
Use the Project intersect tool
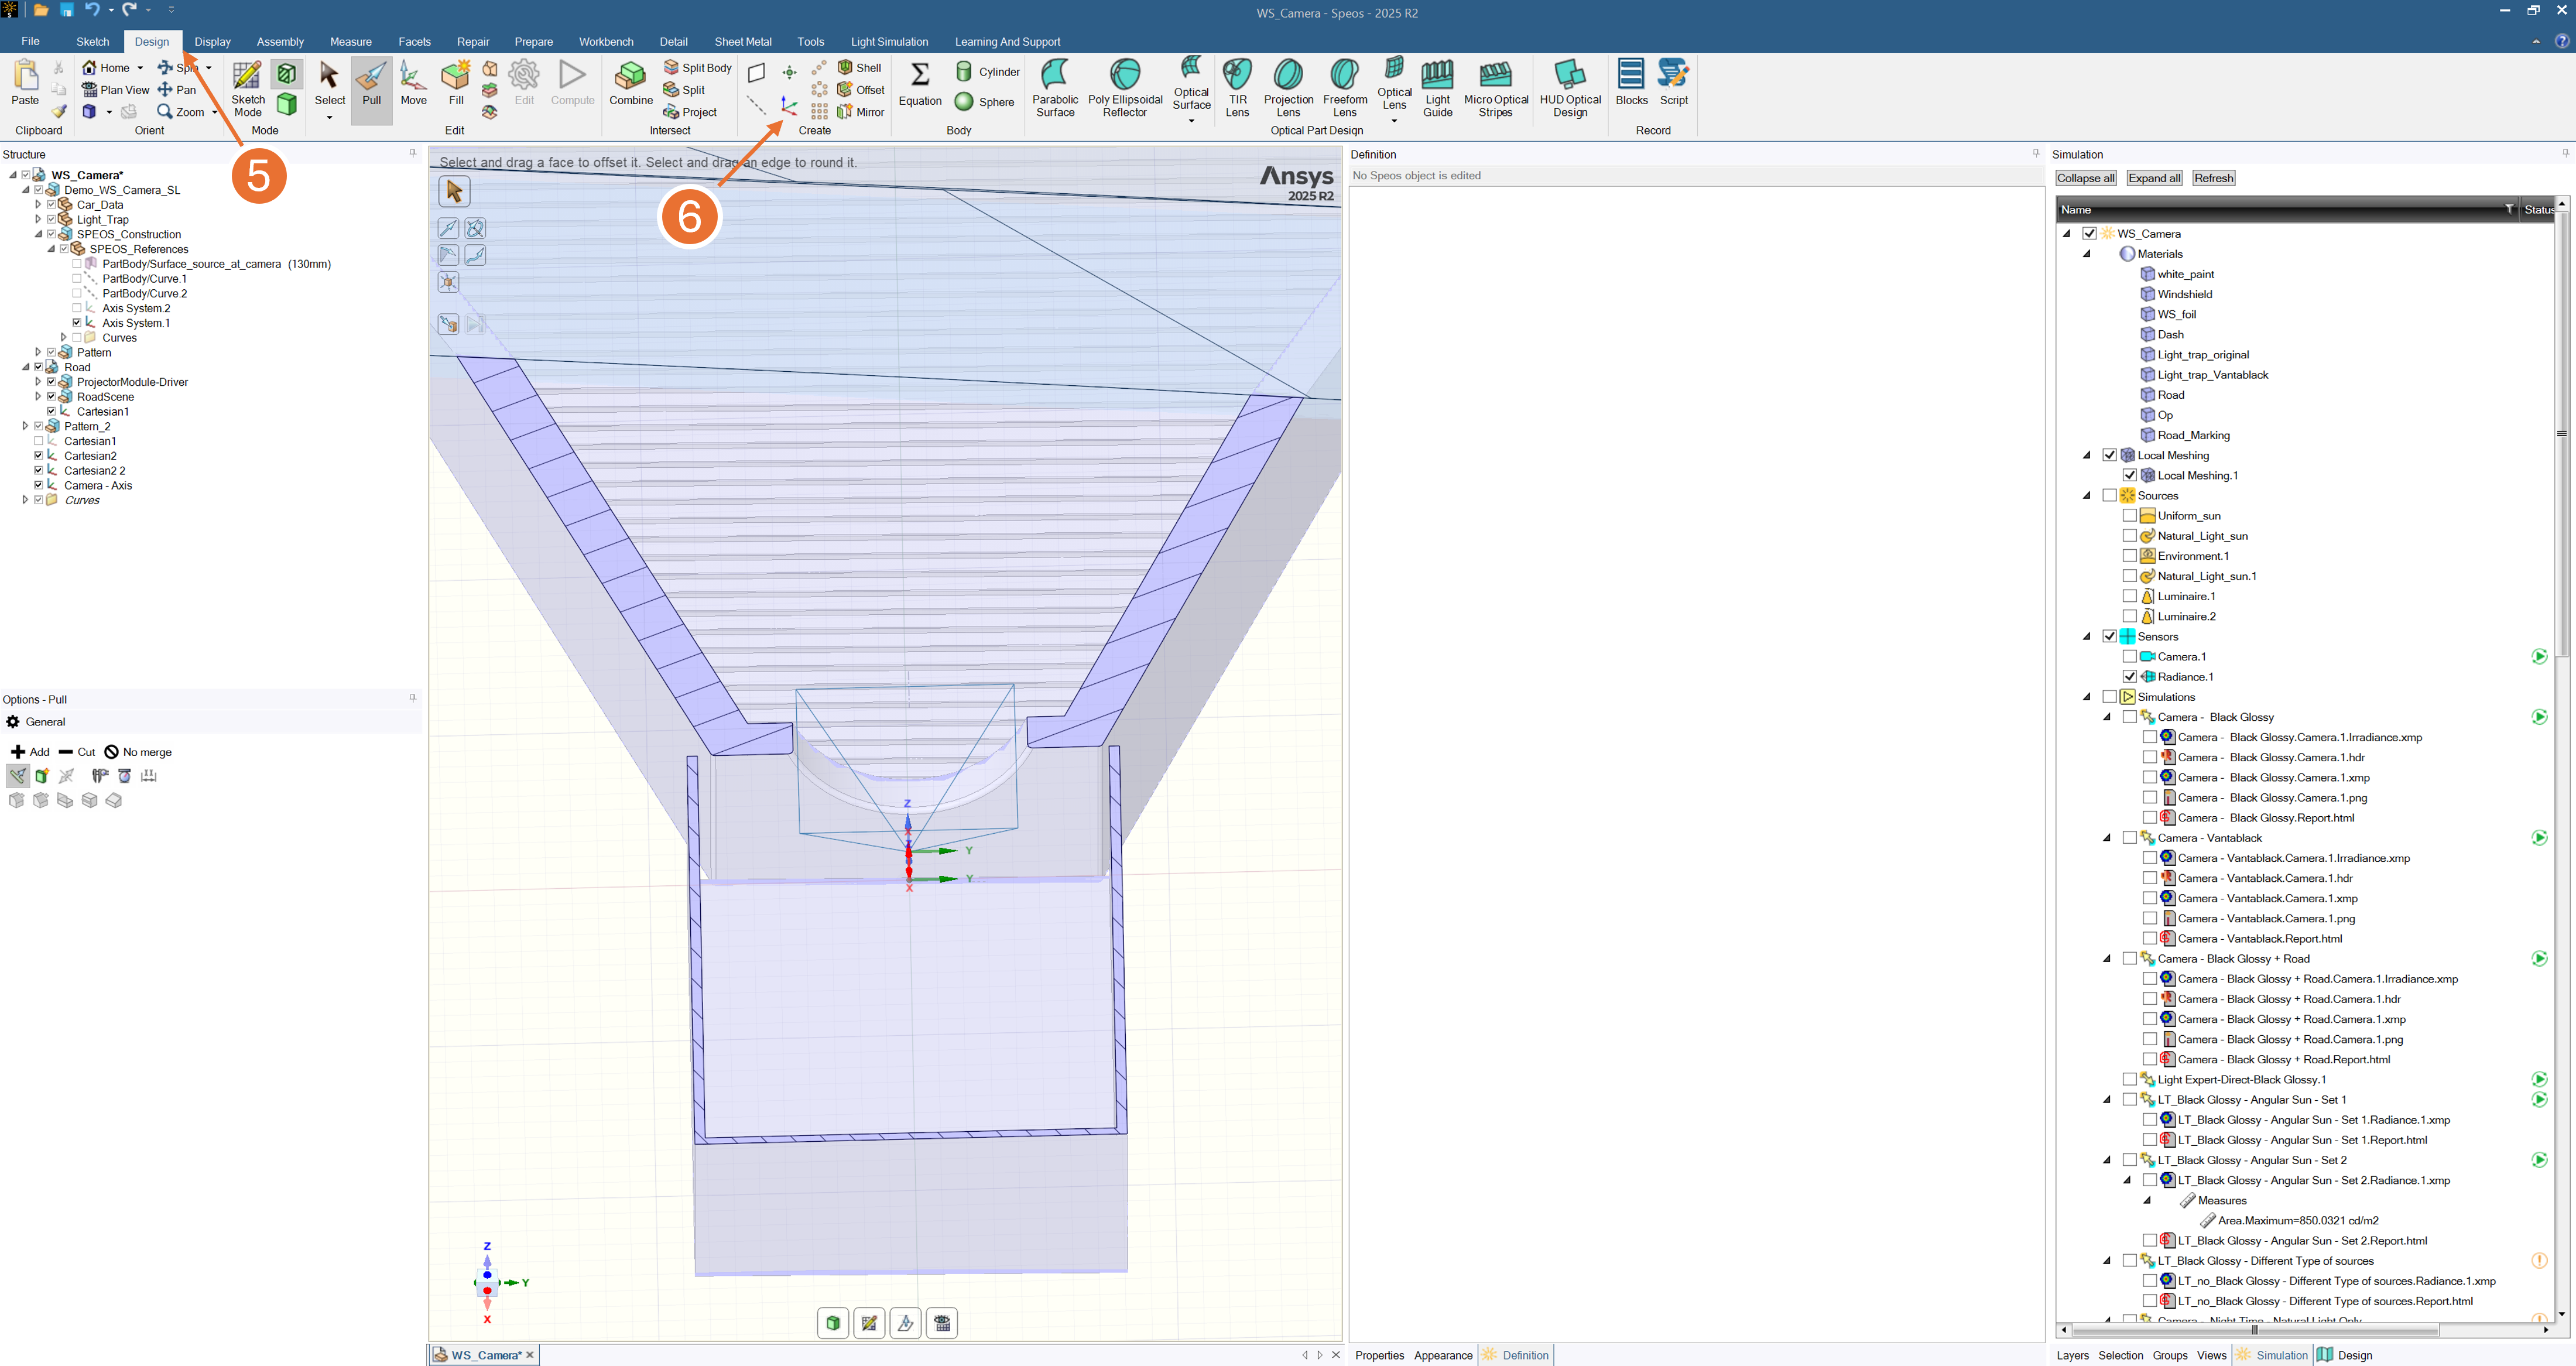[x=690, y=112]
